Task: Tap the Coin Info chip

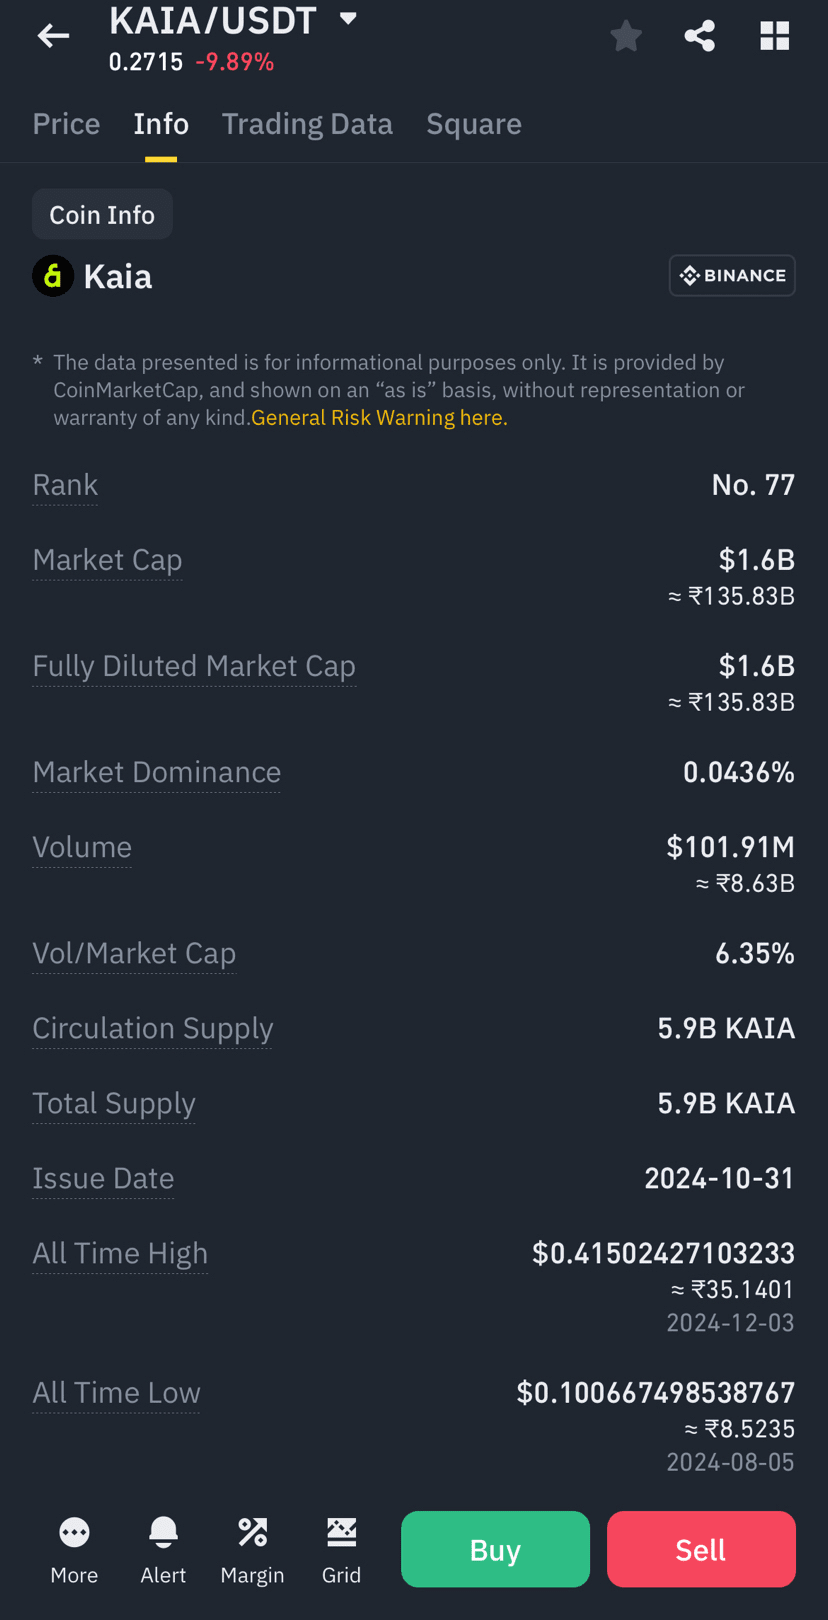Action: click(102, 215)
